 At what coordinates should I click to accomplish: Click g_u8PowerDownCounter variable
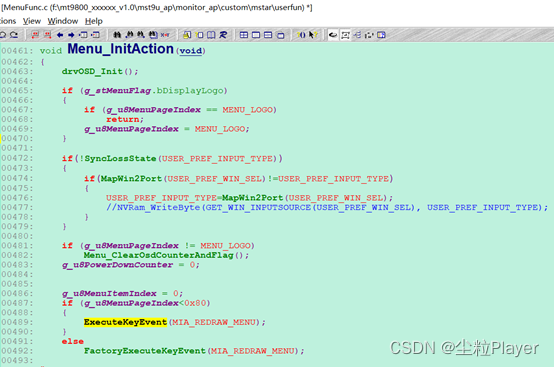pos(118,265)
